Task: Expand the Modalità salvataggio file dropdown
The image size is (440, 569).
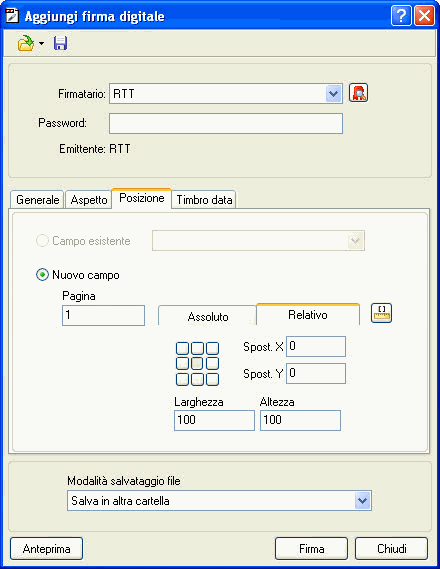Action: point(362,501)
